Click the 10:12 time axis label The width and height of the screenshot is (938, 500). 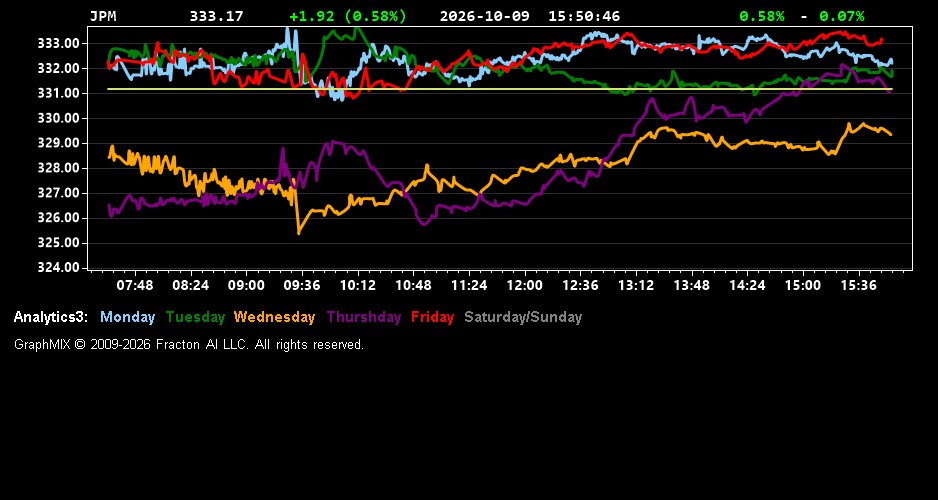[358, 286]
